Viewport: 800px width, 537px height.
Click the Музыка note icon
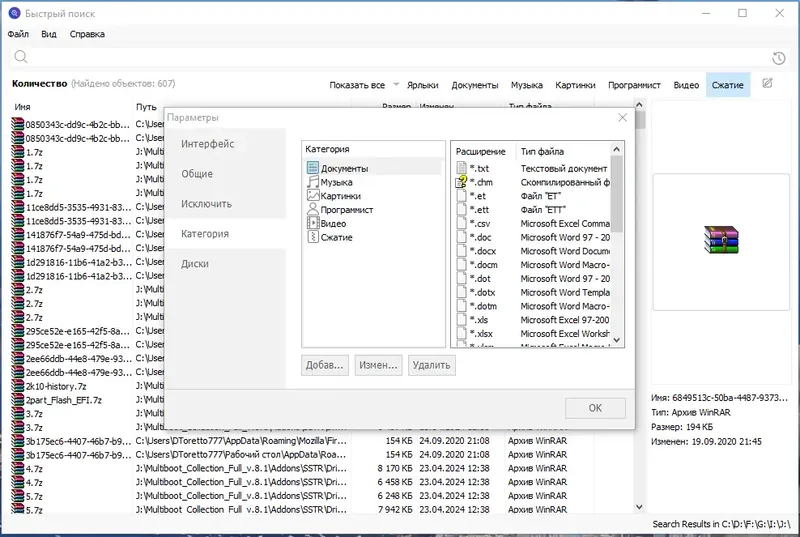pyautogui.click(x=312, y=182)
